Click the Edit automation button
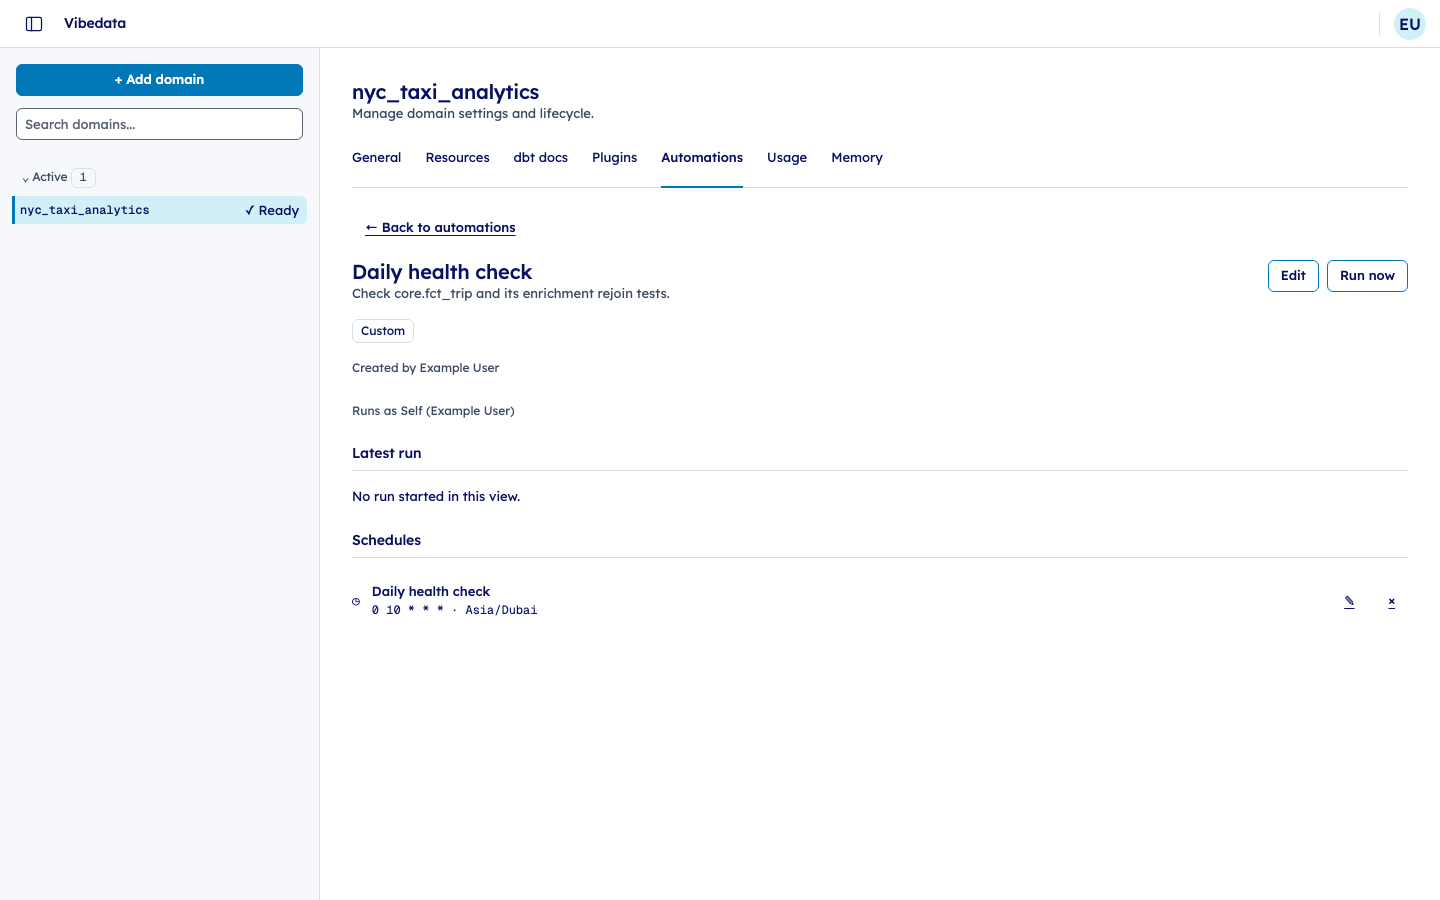This screenshot has height=900, width=1440. coord(1293,276)
